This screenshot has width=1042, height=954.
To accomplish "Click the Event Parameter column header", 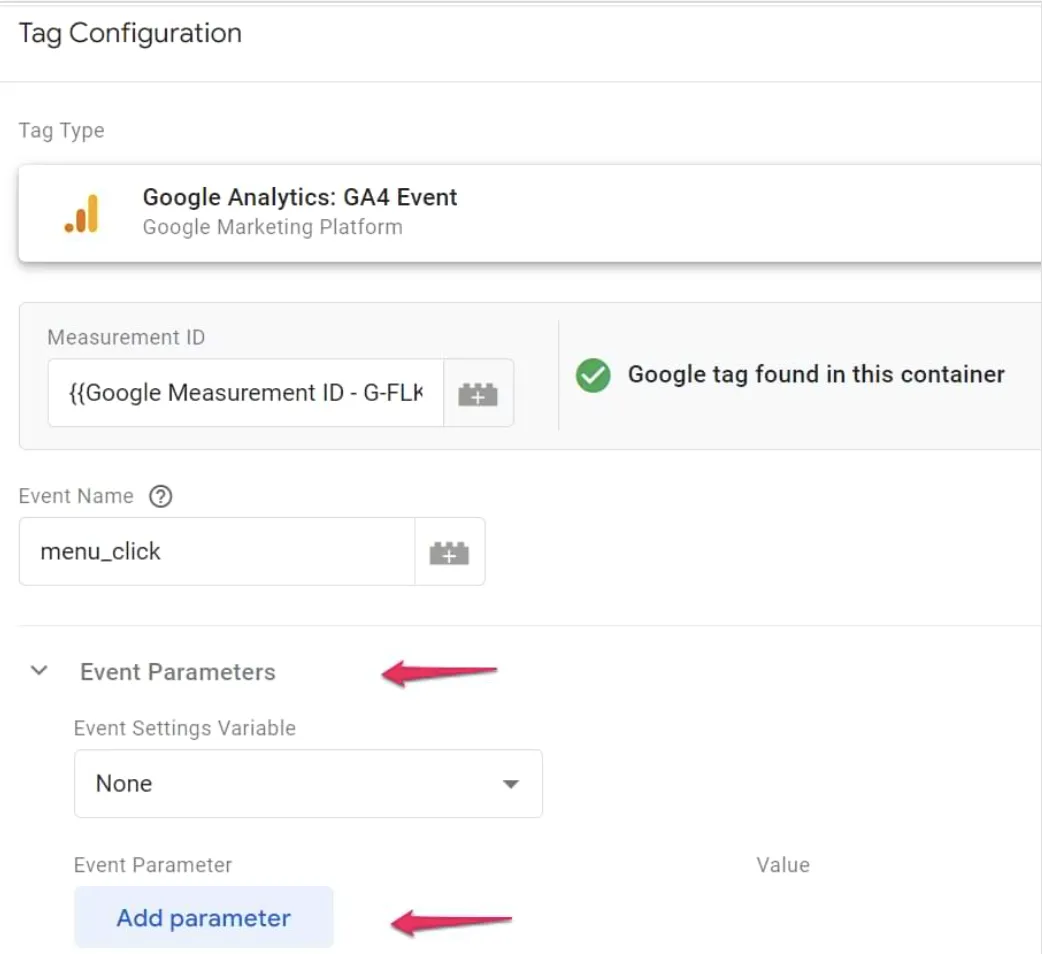I will pyautogui.click(x=153, y=865).
